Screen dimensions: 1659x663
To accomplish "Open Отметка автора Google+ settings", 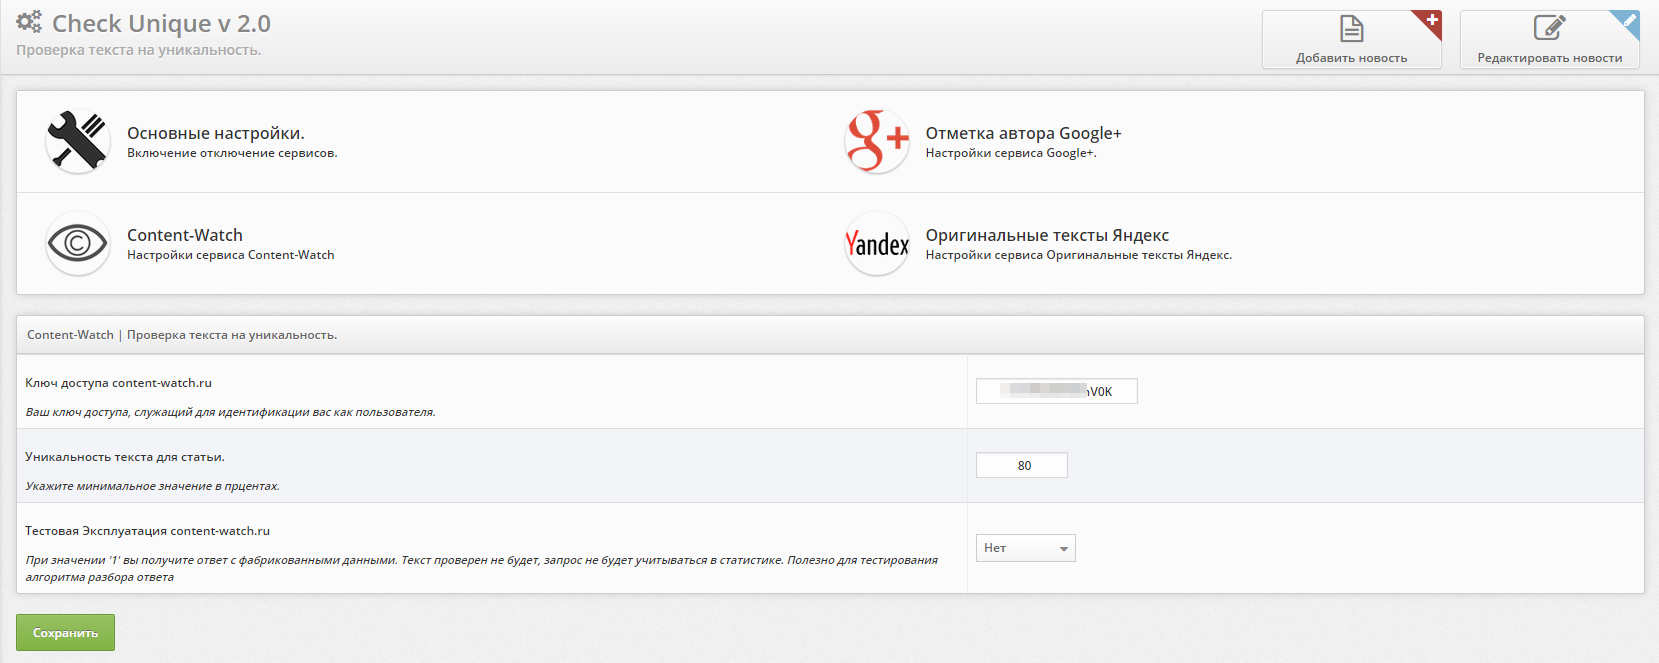I will 1023,133.
